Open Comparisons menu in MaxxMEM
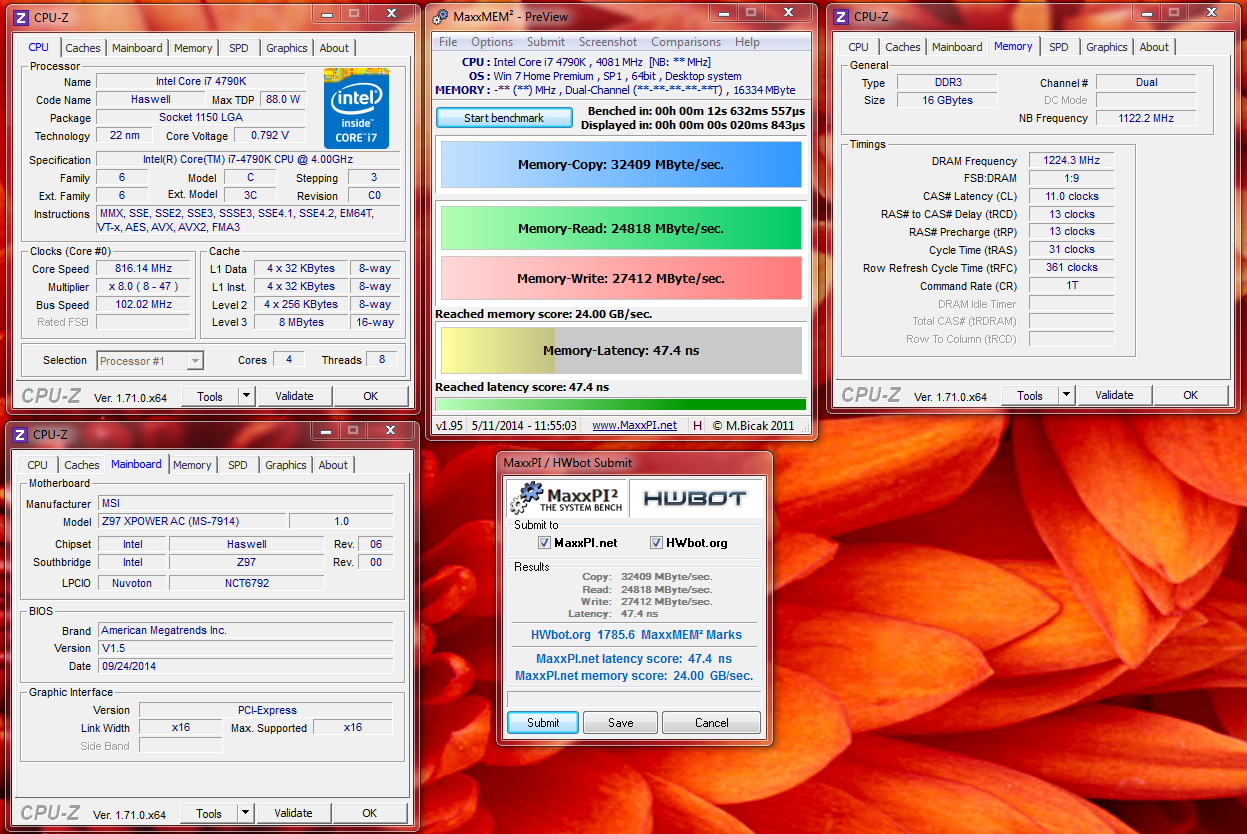 pyautogui.click(x=686, y=42)
